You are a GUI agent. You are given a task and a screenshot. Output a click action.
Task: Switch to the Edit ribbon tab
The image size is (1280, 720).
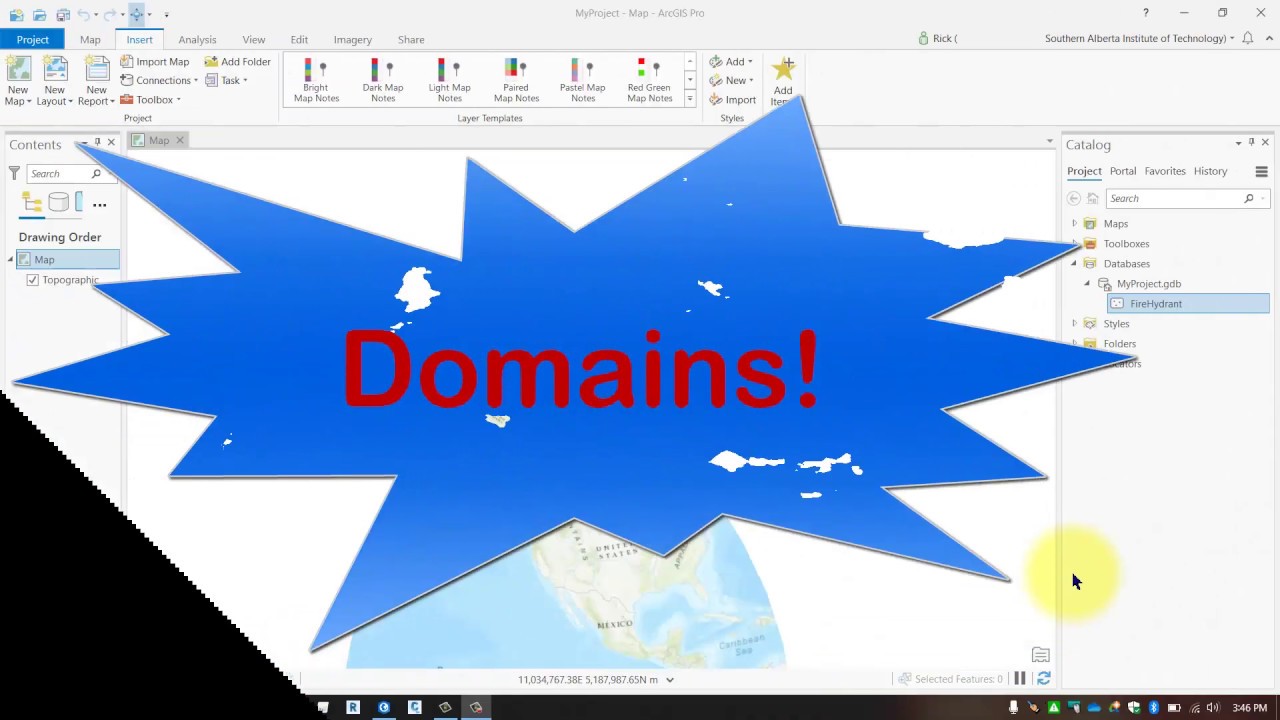pos(299,39)
